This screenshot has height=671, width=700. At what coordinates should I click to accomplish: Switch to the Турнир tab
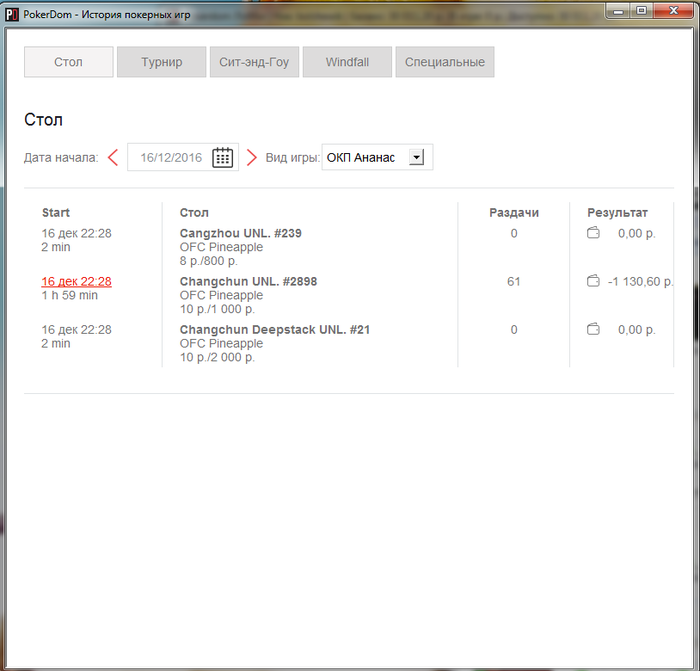162,62
